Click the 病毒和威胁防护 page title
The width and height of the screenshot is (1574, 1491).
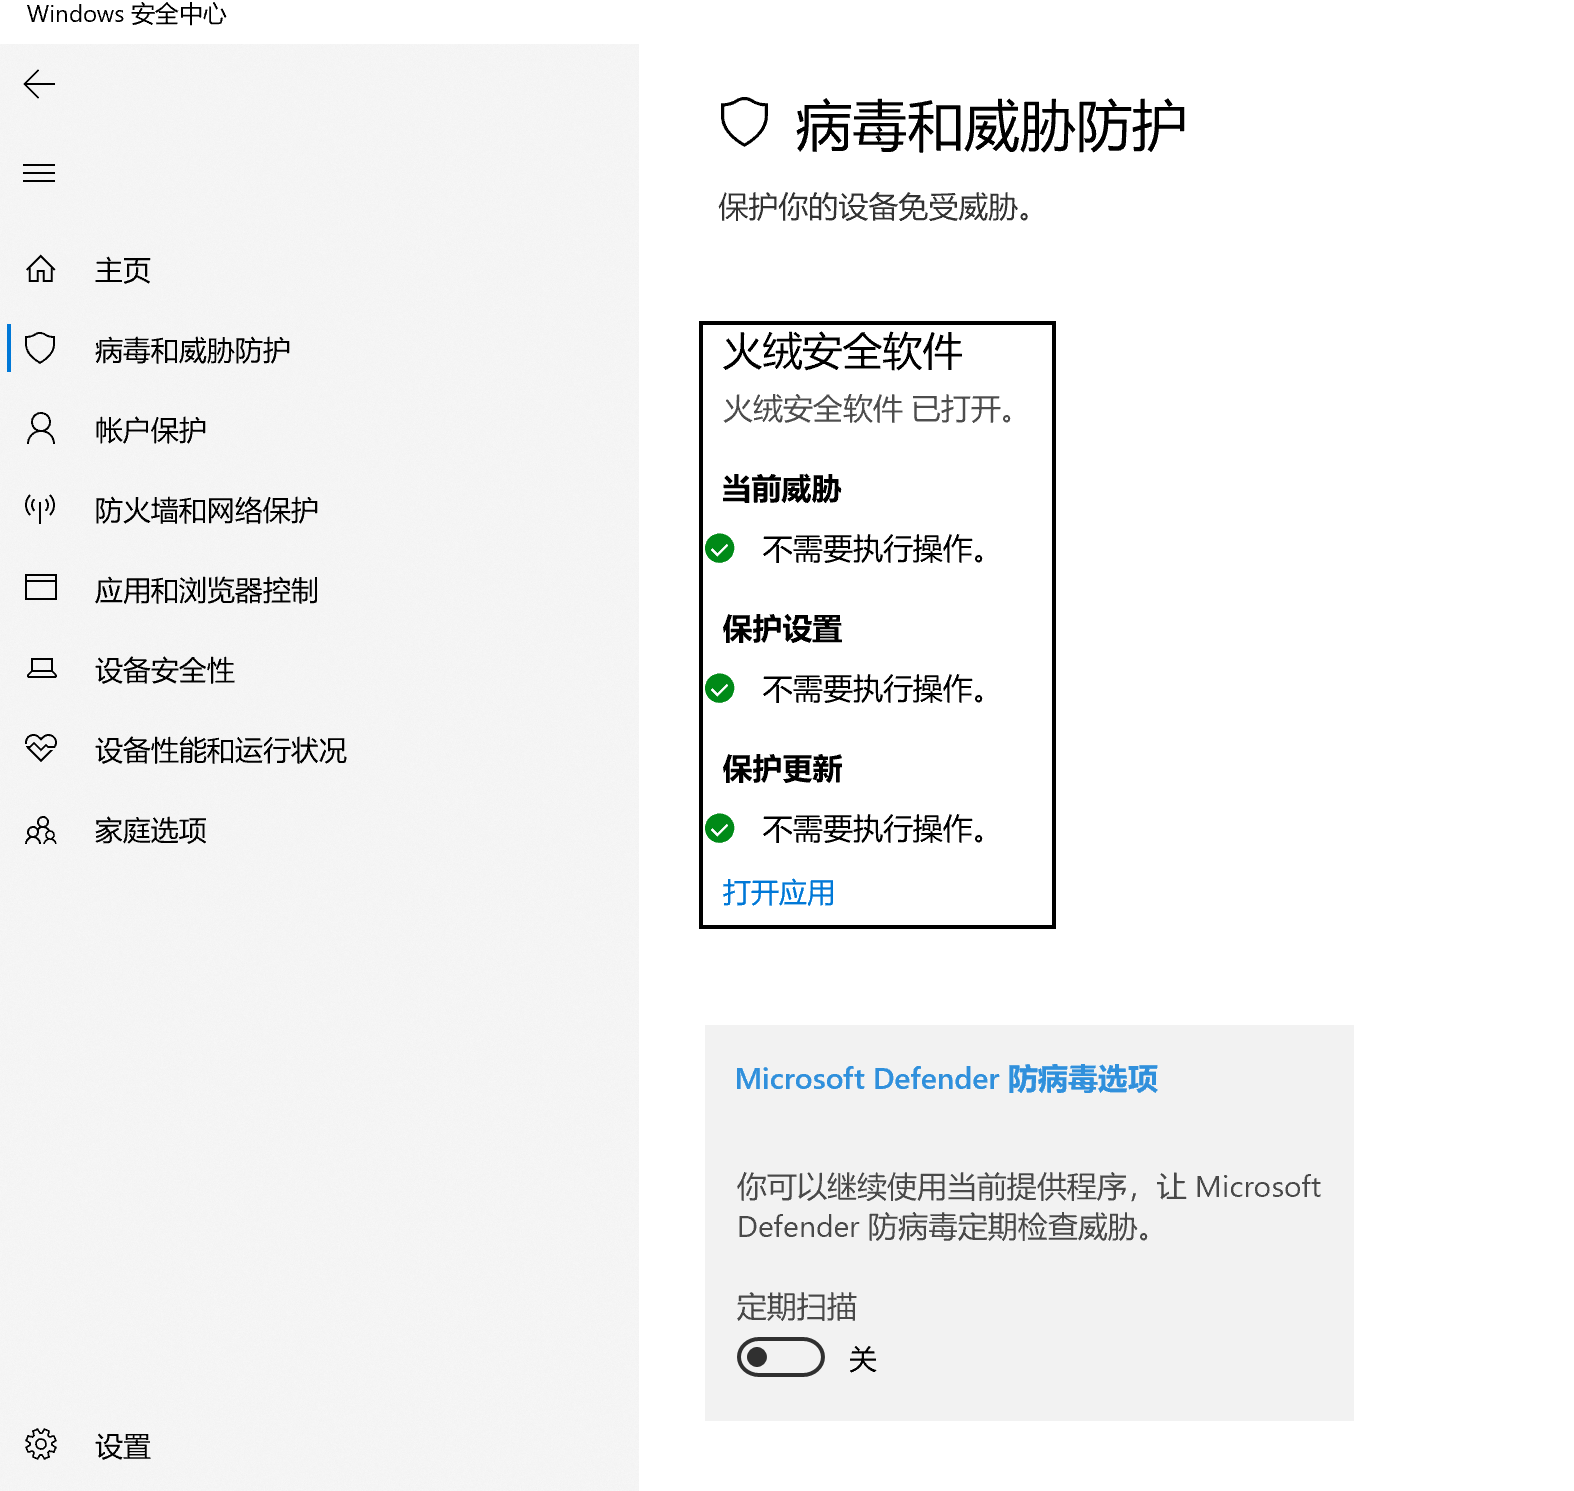pos(990,127)
